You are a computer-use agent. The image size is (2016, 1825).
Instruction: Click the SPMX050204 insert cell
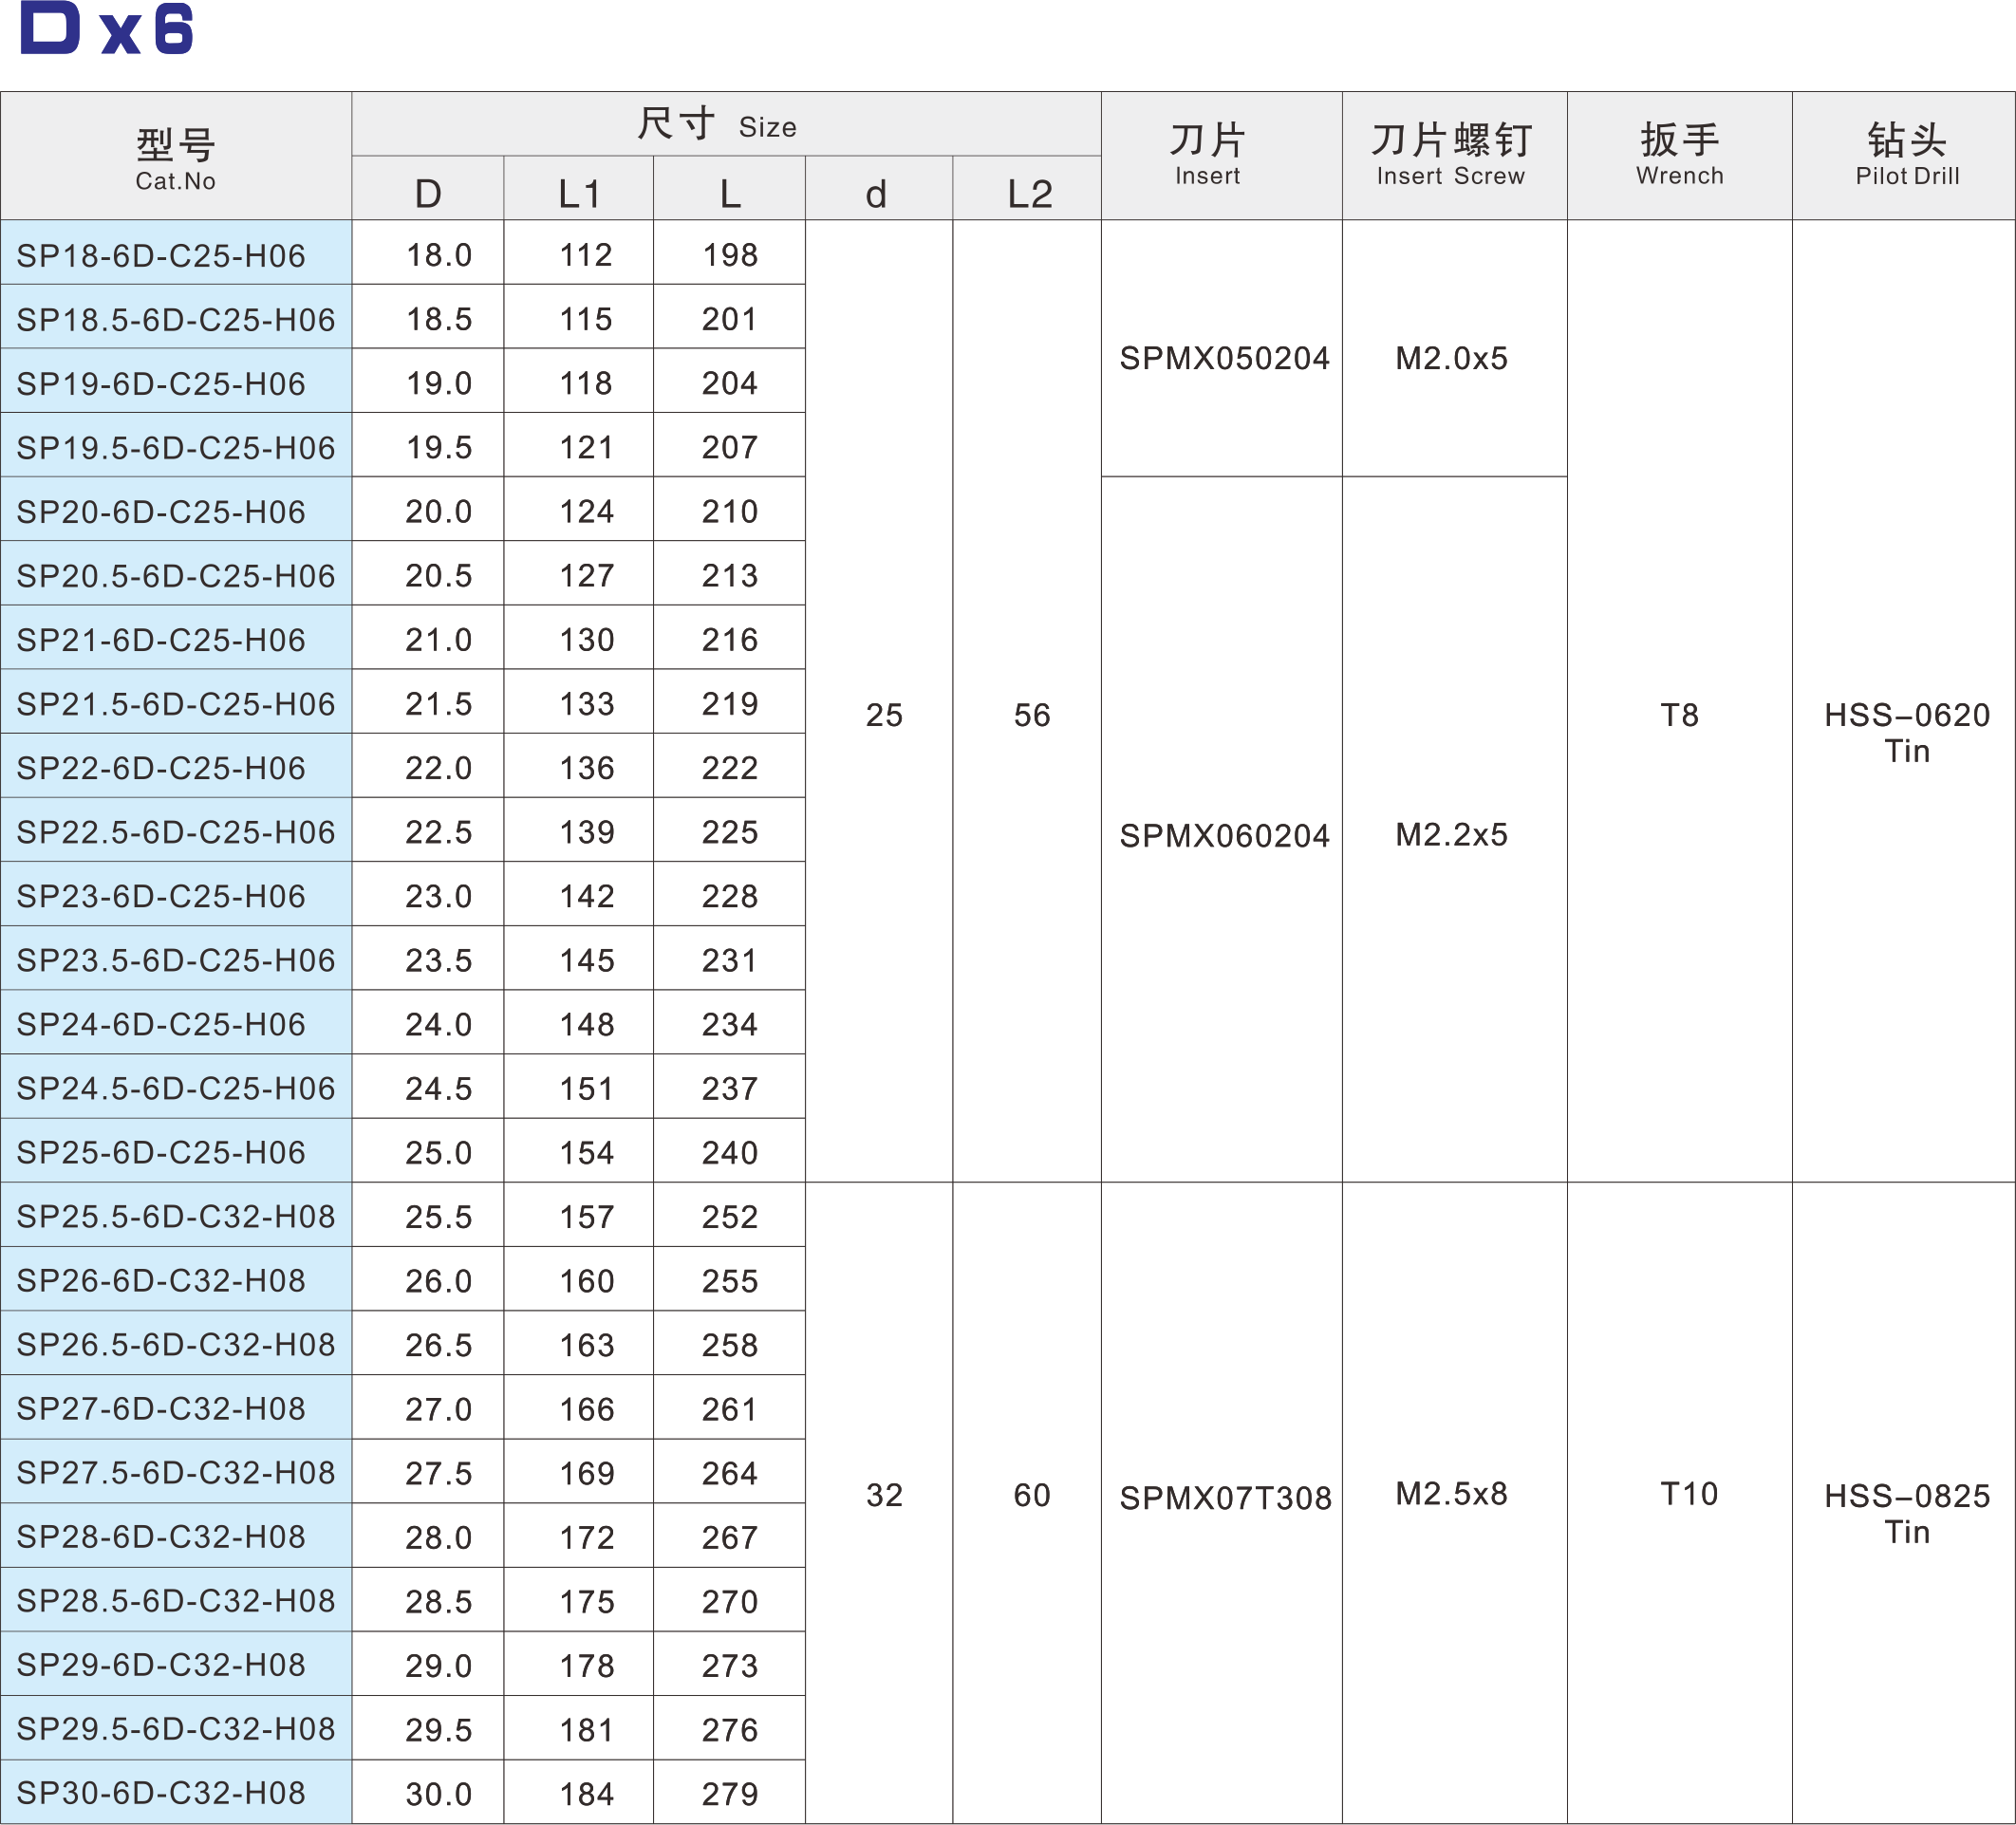(x=1221, y=349)
